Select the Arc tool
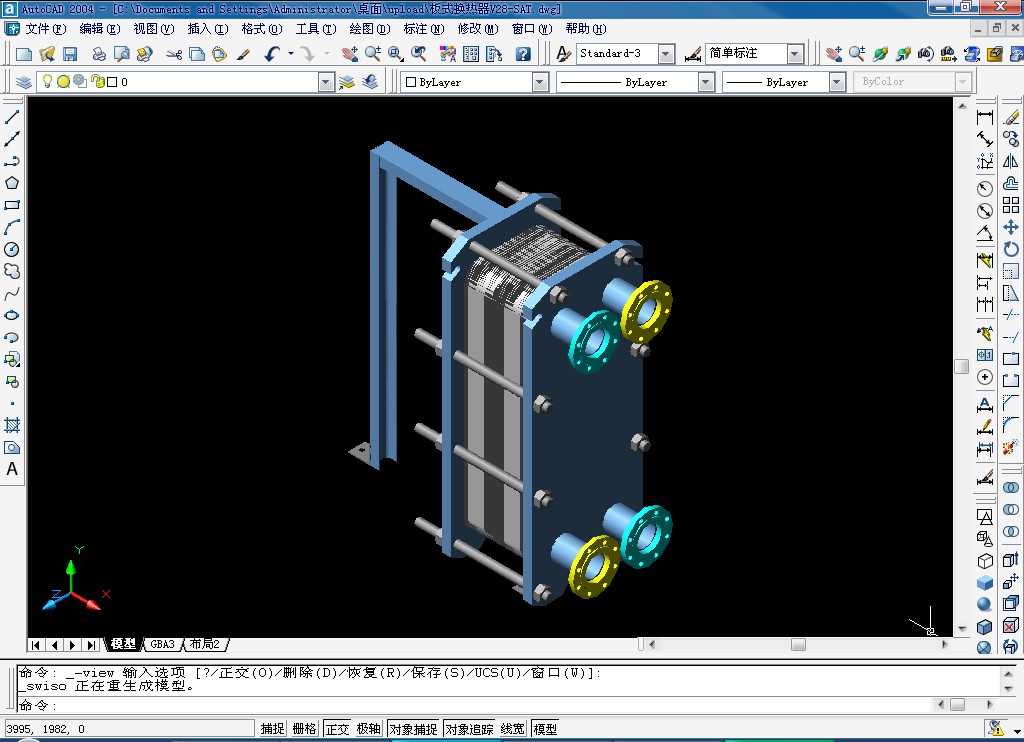 click(12, 227)
